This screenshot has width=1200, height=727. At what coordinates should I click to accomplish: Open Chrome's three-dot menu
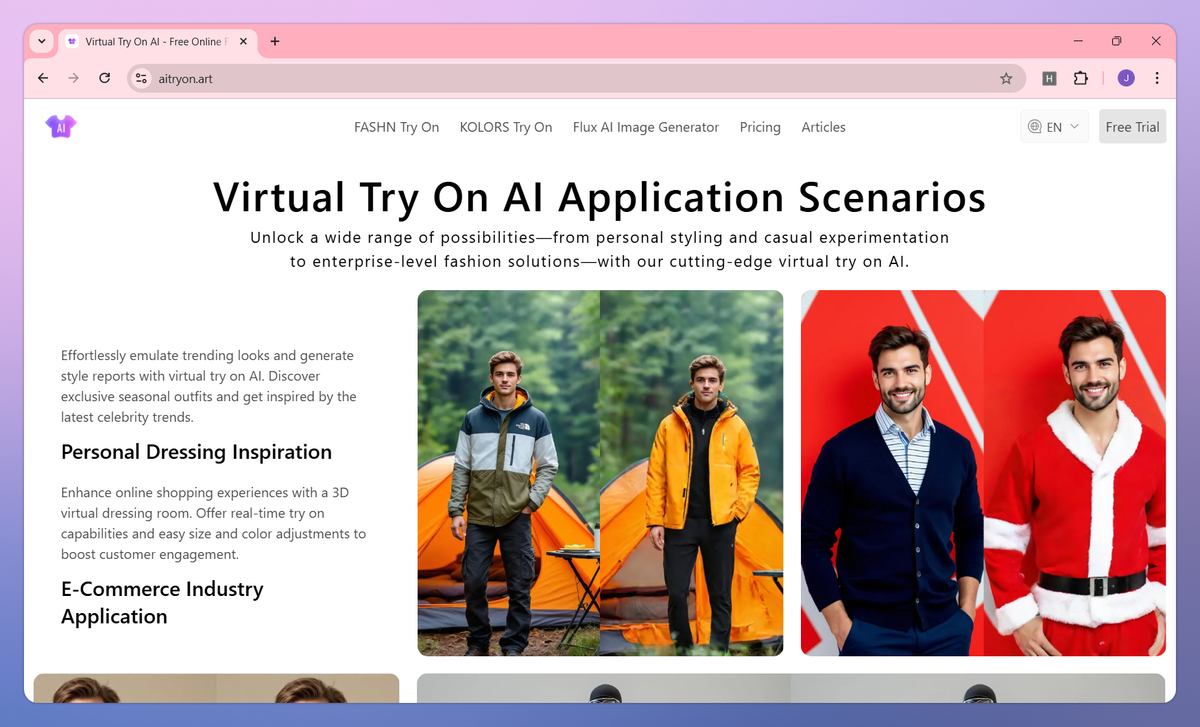pos(1157,78)
